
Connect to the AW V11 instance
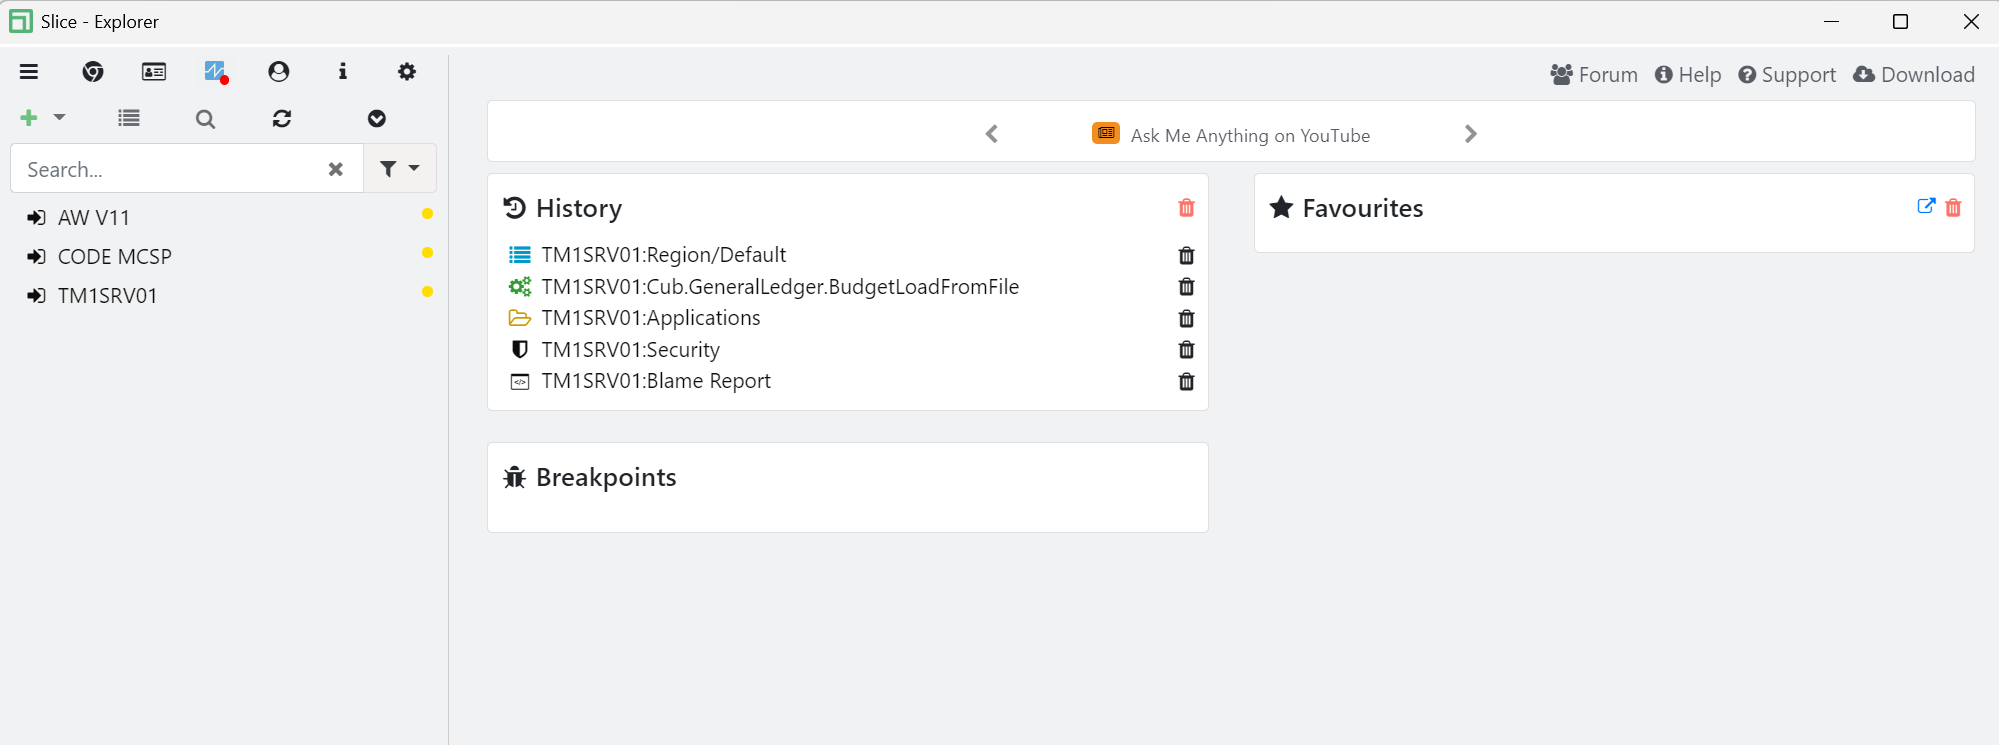click(x=94, y=217)
